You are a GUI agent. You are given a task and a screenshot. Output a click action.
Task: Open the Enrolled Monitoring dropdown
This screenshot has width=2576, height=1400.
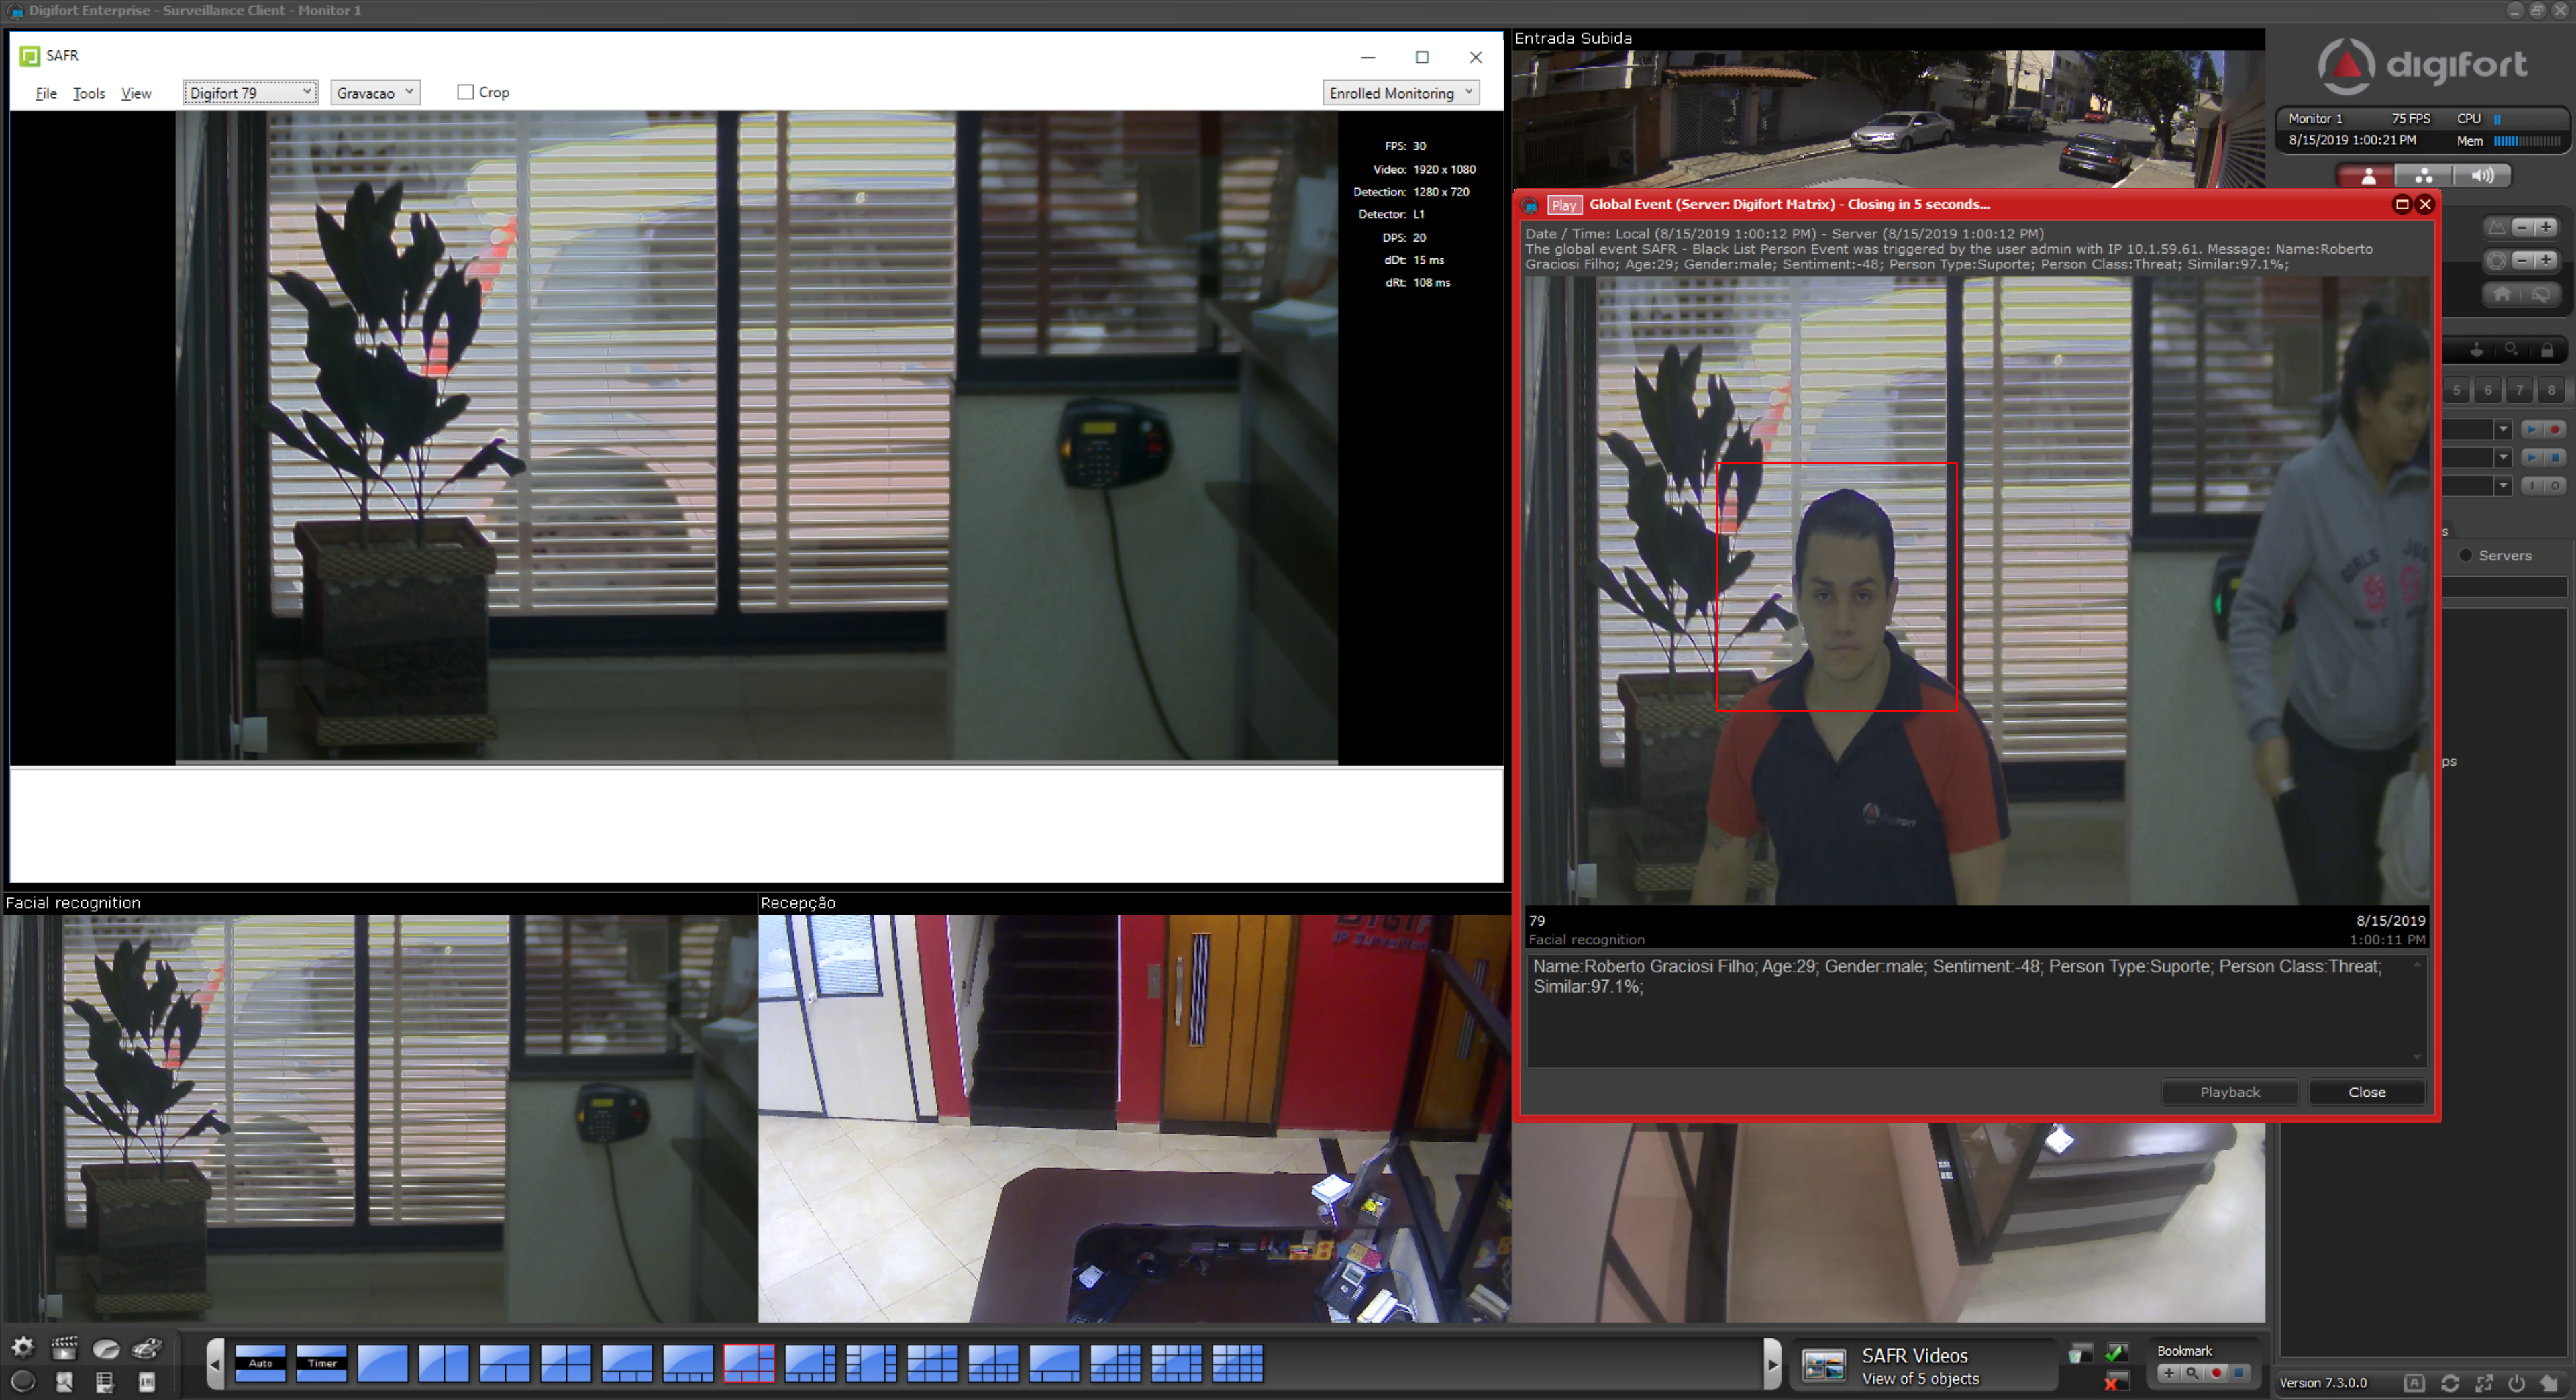(1400, 92)
